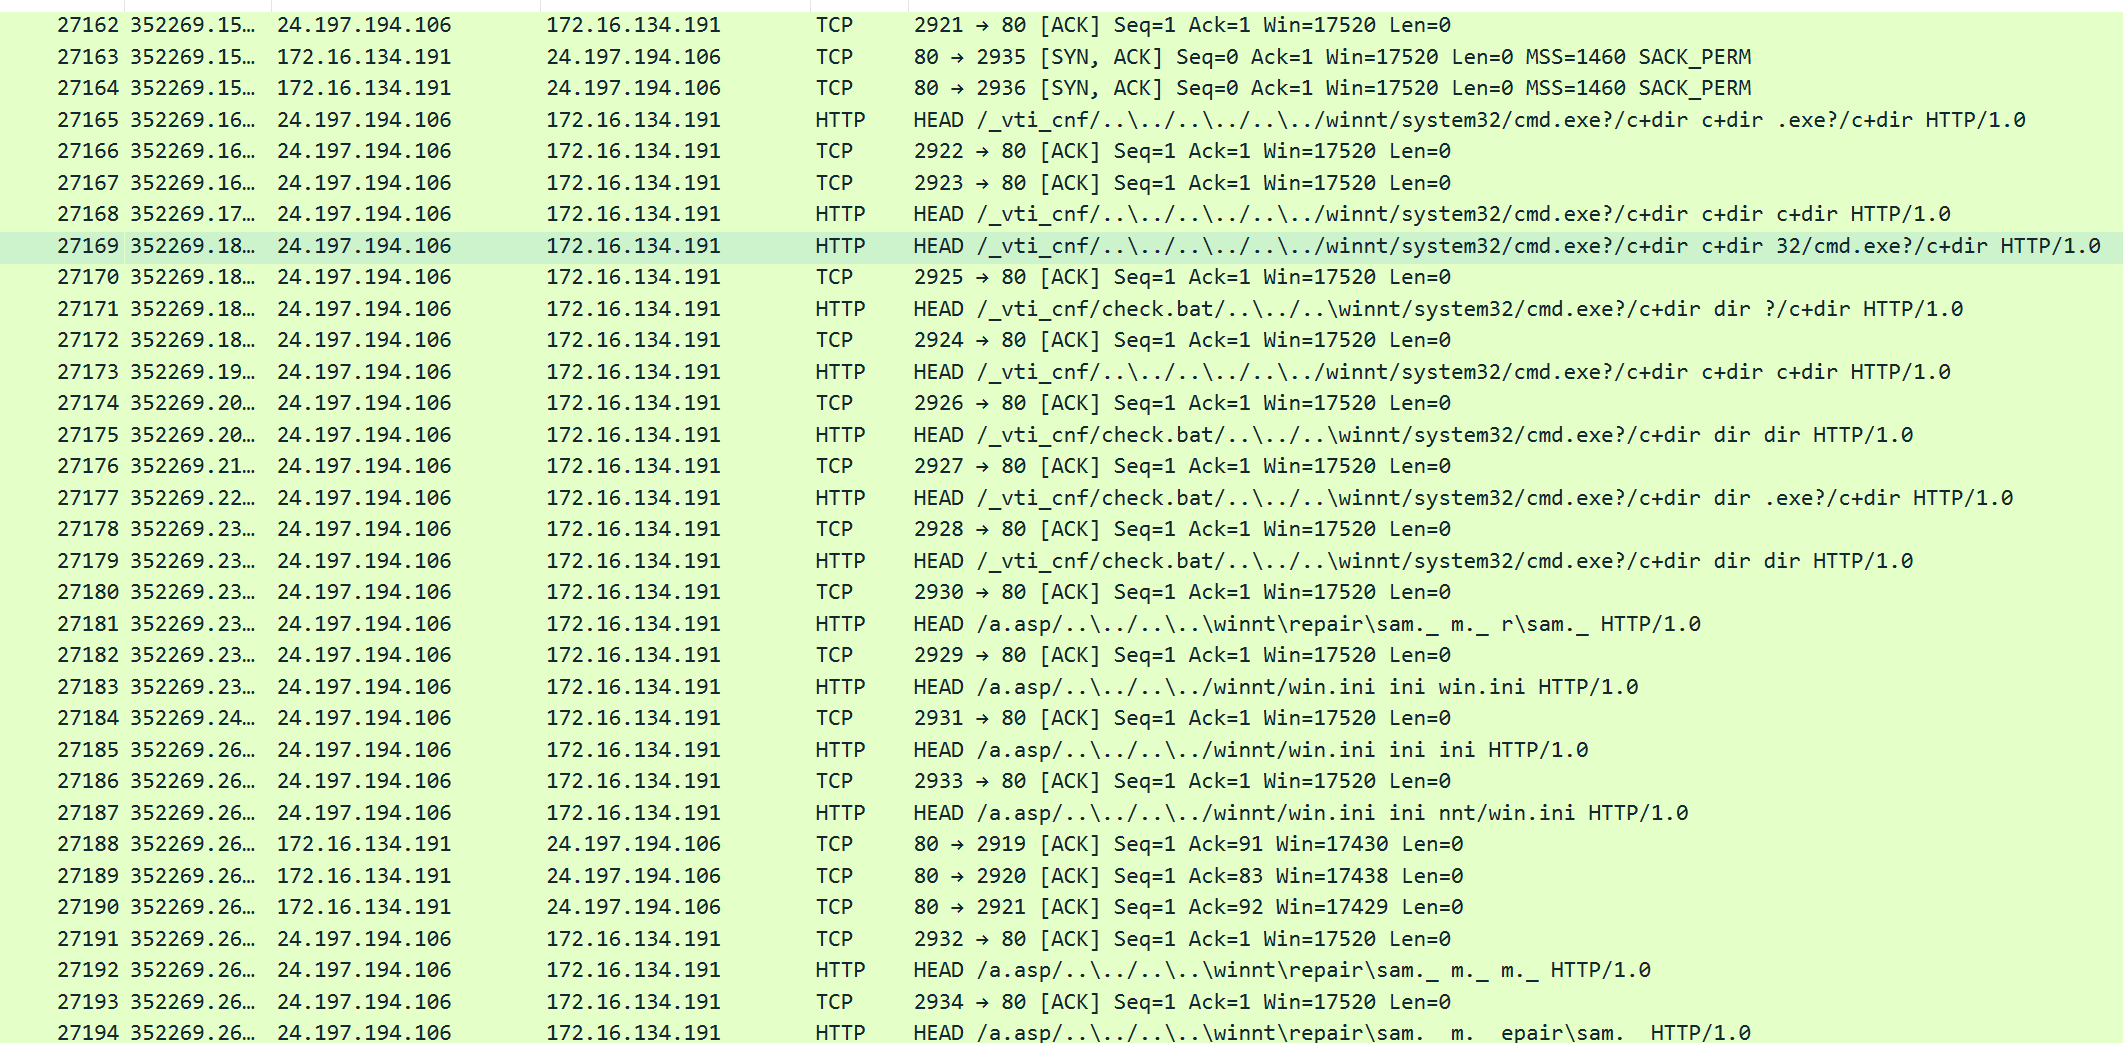Click source 172.16.134.191 in packet 27189
Viewport: 2123px width, 1043px height.
point(364,876)
